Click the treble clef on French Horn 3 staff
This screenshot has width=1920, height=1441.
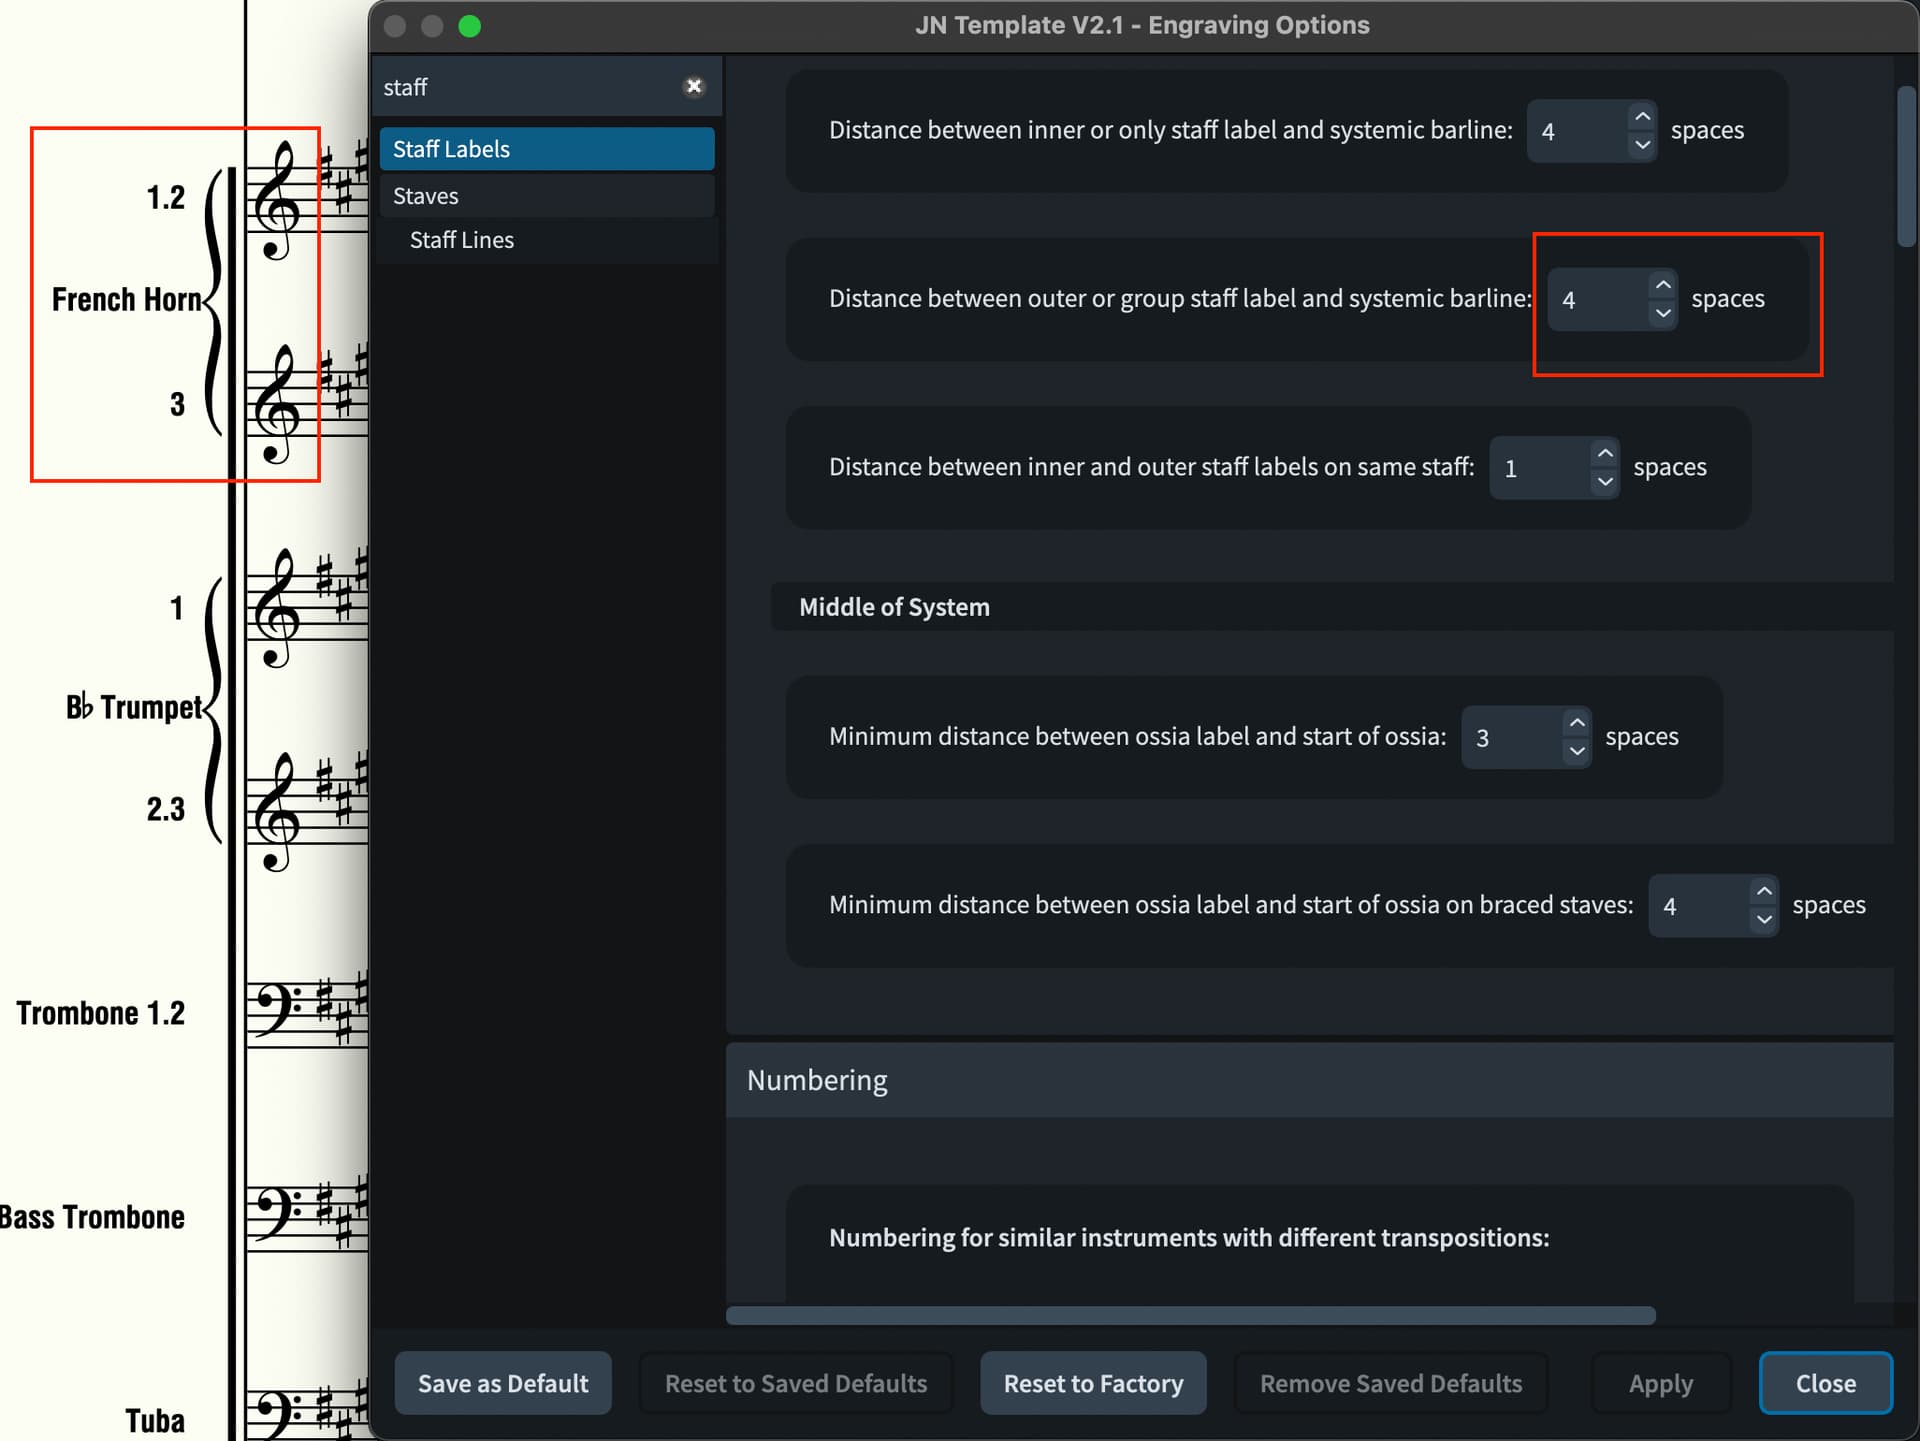point(277,404)
